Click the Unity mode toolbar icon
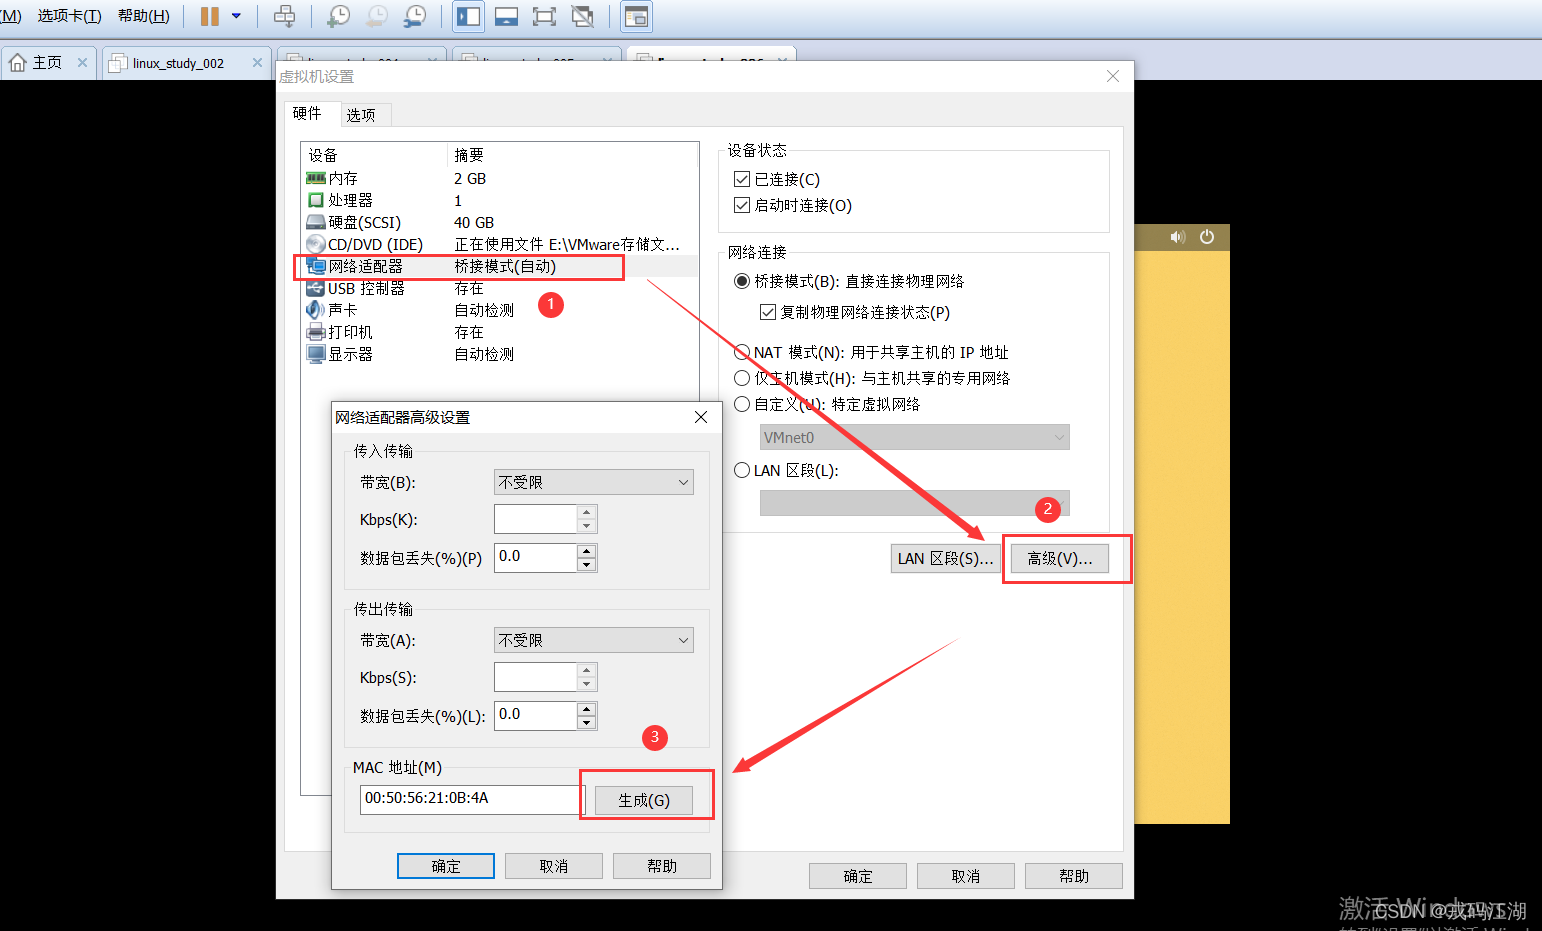 [x=582, y=16]
